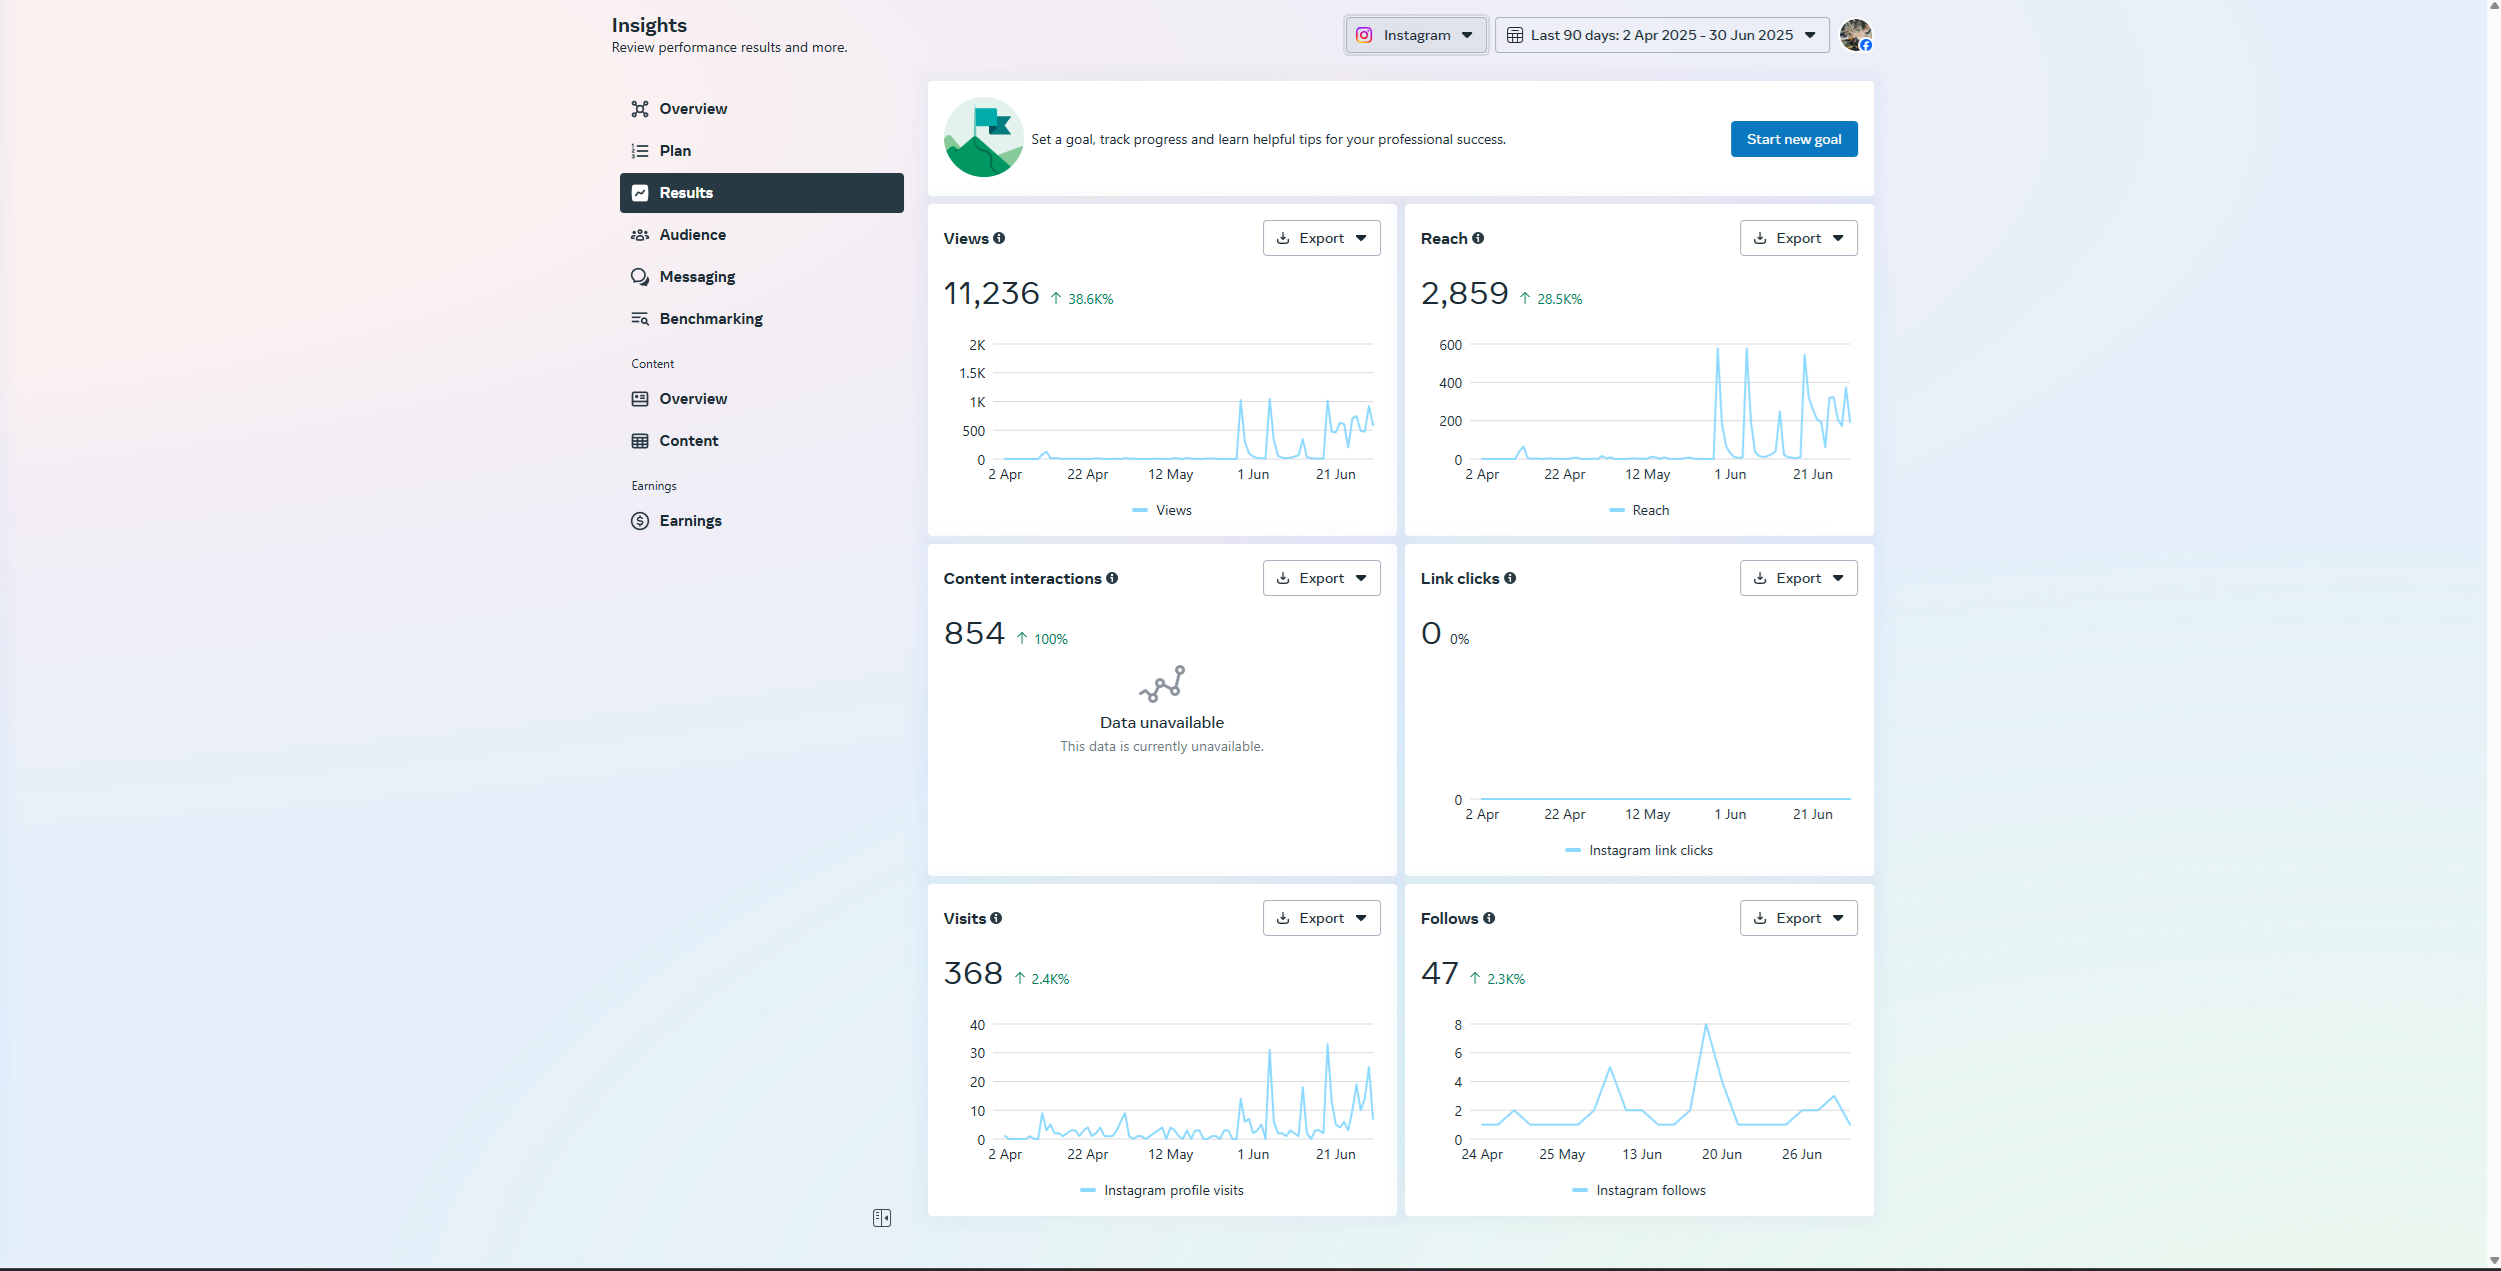Toggle the Instagram profile visits legend
This screenshot has height=1271, width=2501.
pos(1173,1190)
